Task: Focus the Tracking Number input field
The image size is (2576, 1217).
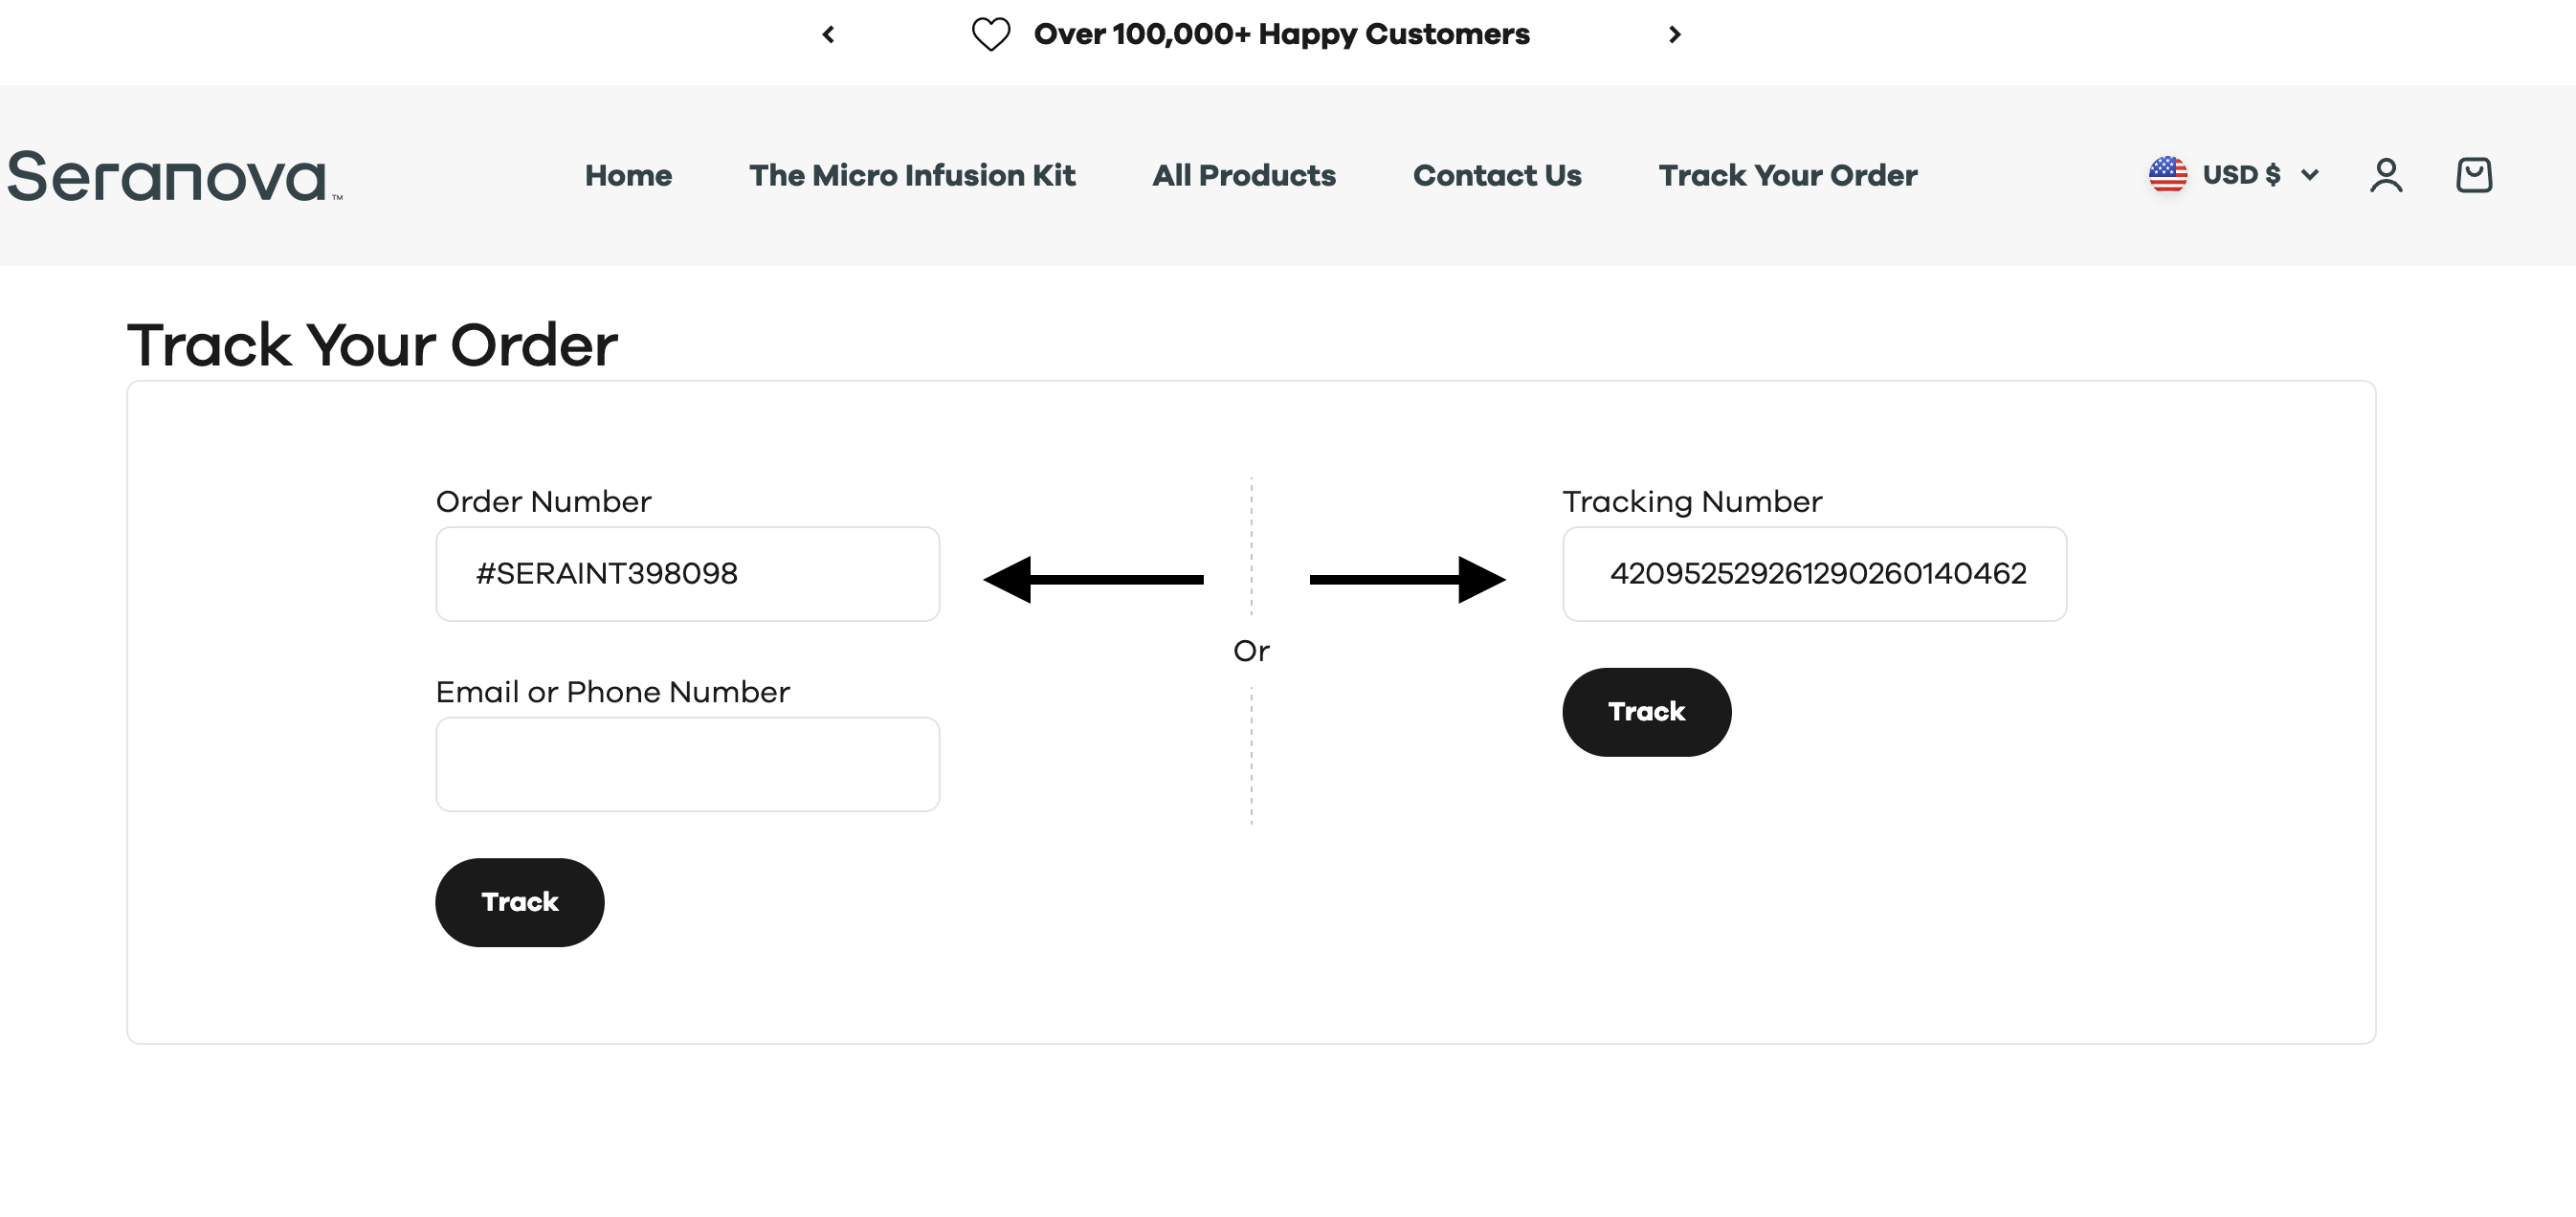Action: [1814, 574]
